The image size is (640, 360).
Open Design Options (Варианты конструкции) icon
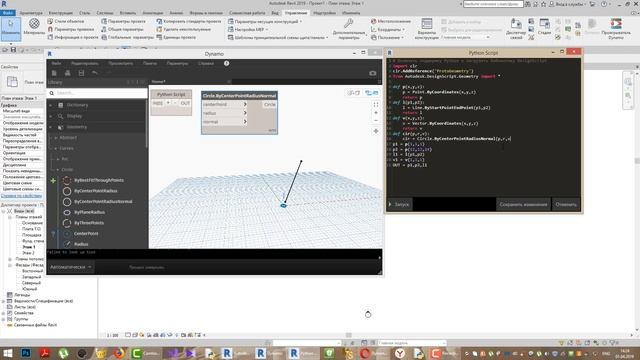[x=427, y=24]
